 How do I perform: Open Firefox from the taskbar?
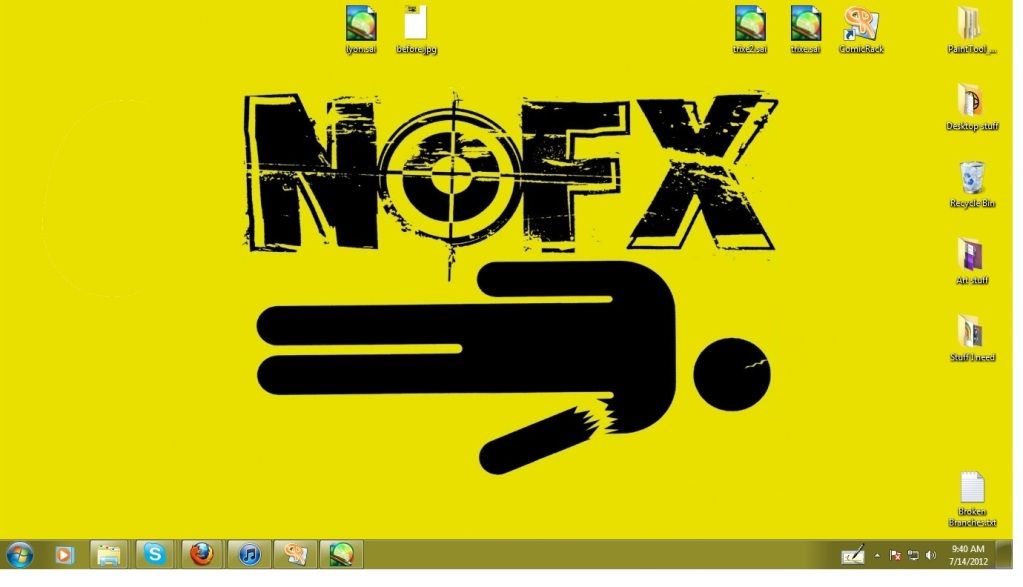[x=202, y=555]
